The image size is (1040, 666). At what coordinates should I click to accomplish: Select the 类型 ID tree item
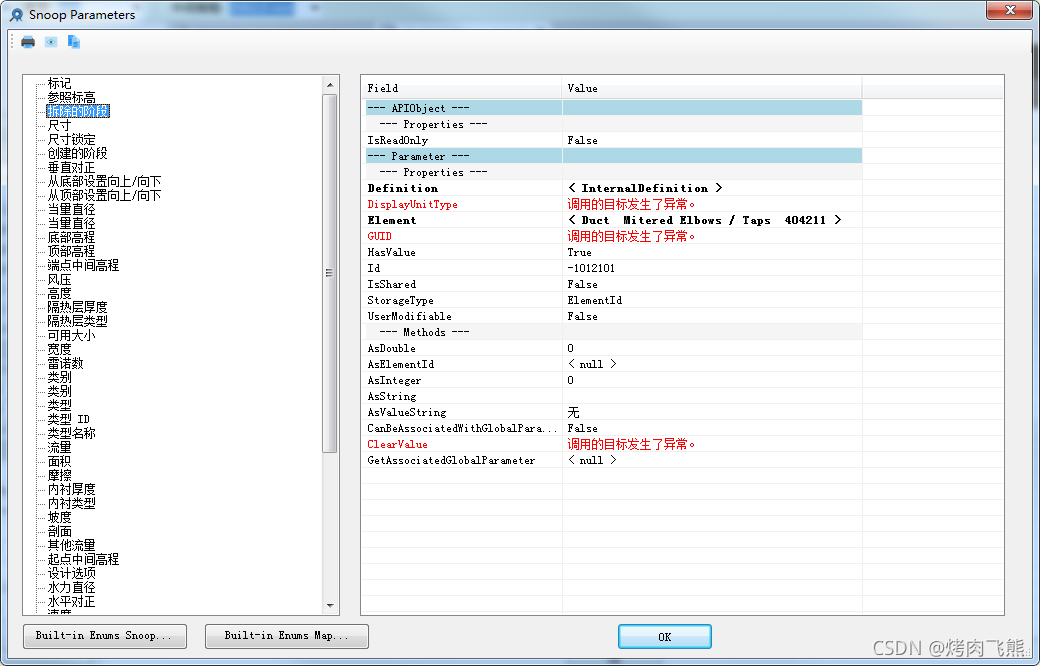(x=68, y=419)
